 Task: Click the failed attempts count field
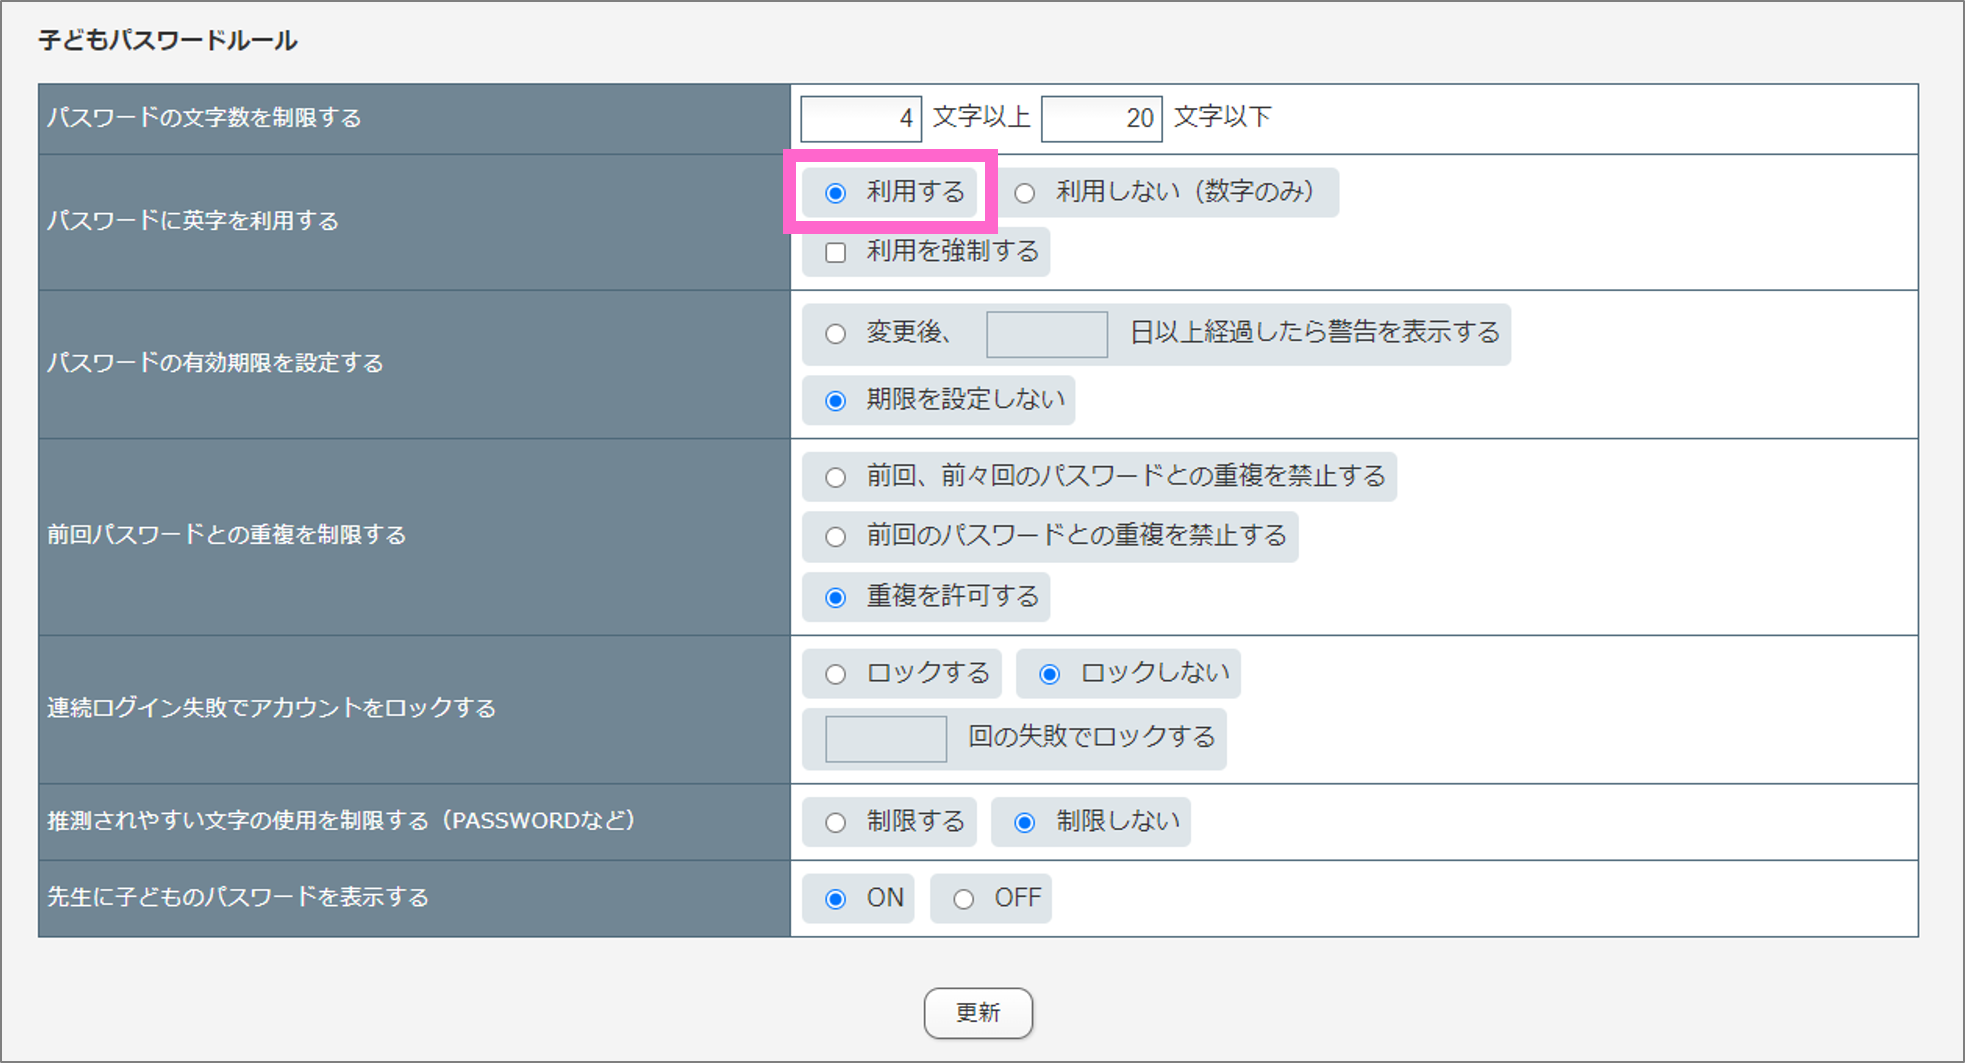884,738
